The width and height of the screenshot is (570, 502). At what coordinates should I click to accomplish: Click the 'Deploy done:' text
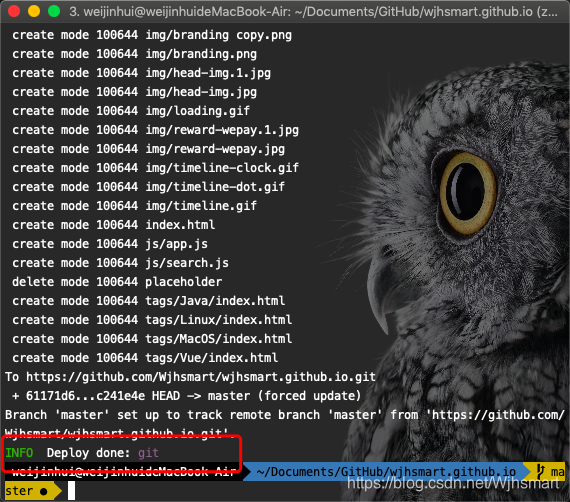[88, 453]
